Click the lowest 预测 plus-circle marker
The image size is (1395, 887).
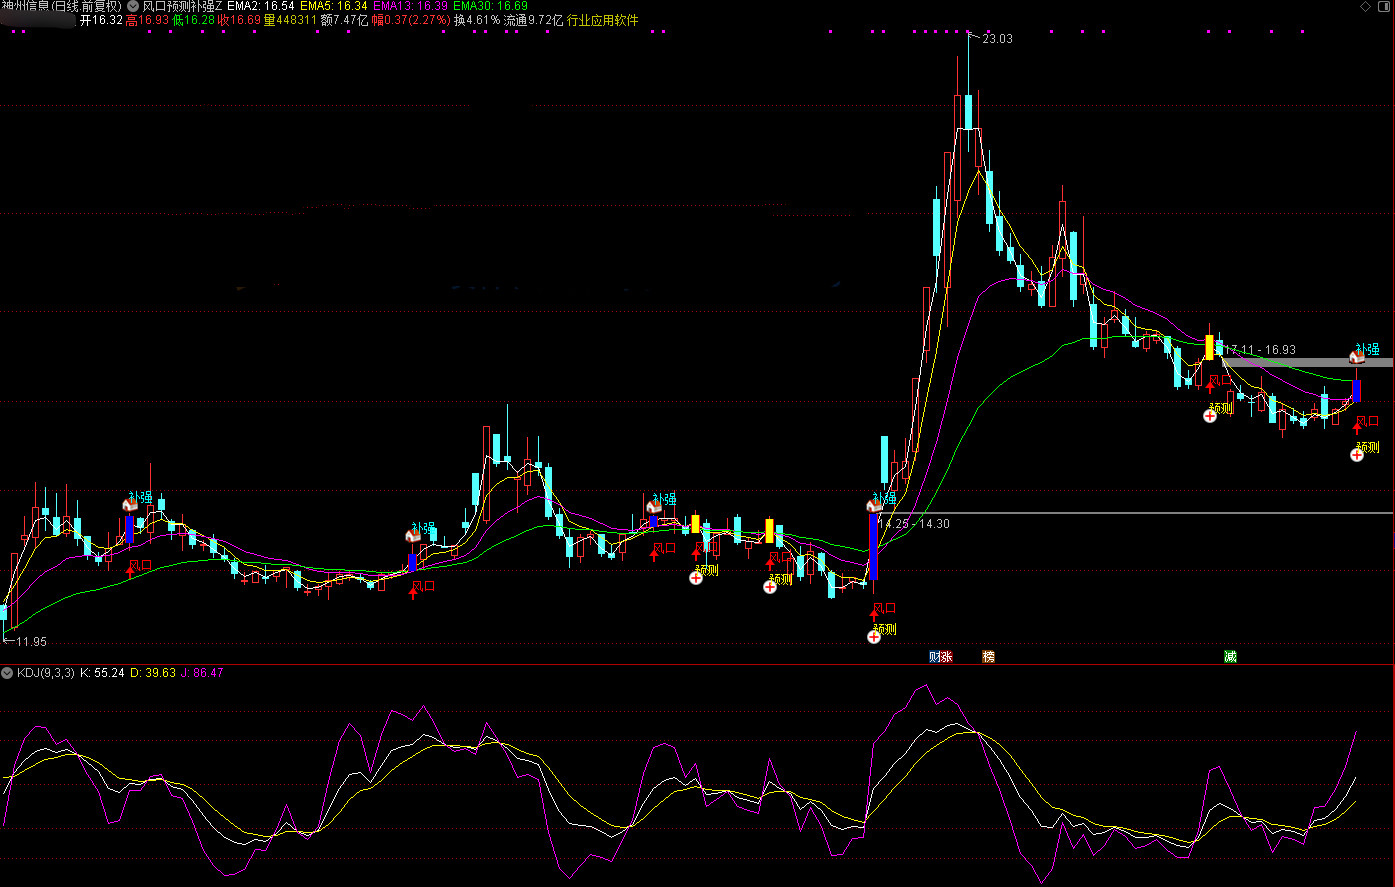pyautogui.click(x=874, y=637)
